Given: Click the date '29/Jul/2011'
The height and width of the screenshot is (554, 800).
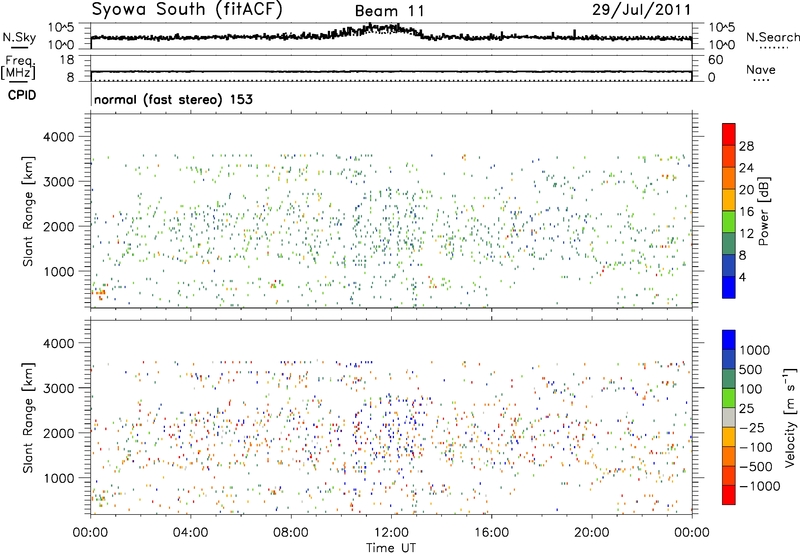Looking at the screenshot, I should (x=641, y=10).
